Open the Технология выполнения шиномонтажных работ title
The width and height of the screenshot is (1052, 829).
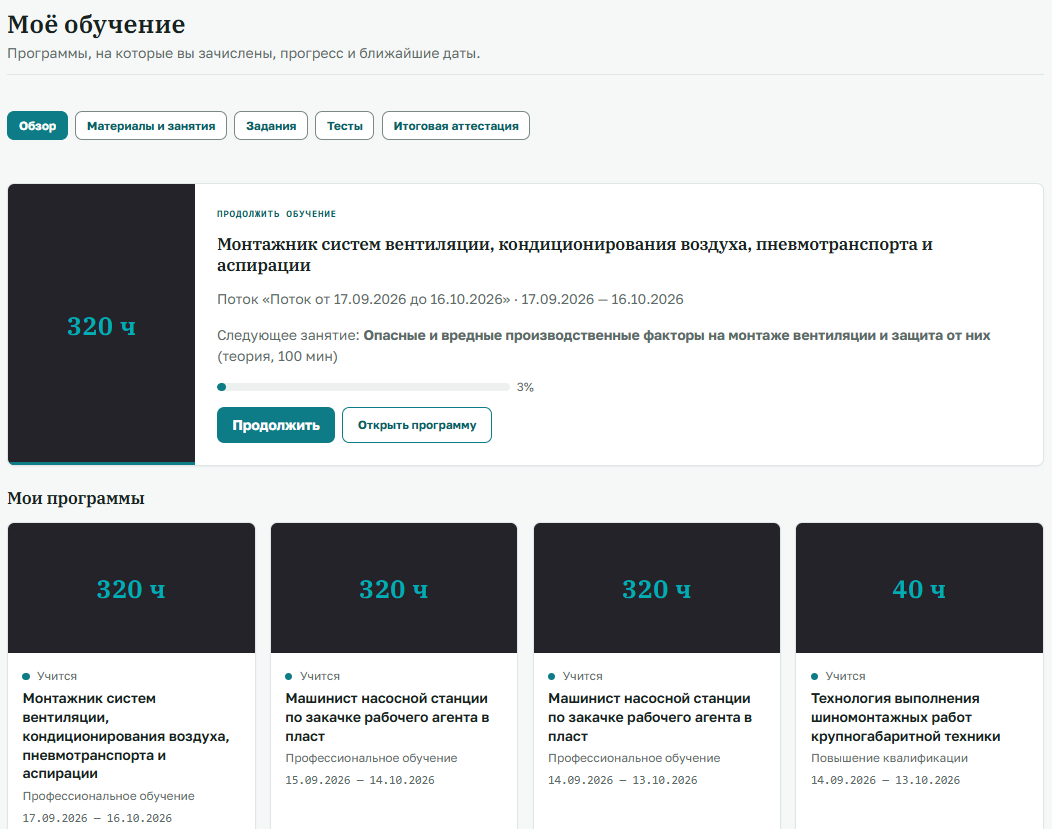point(906,717)
